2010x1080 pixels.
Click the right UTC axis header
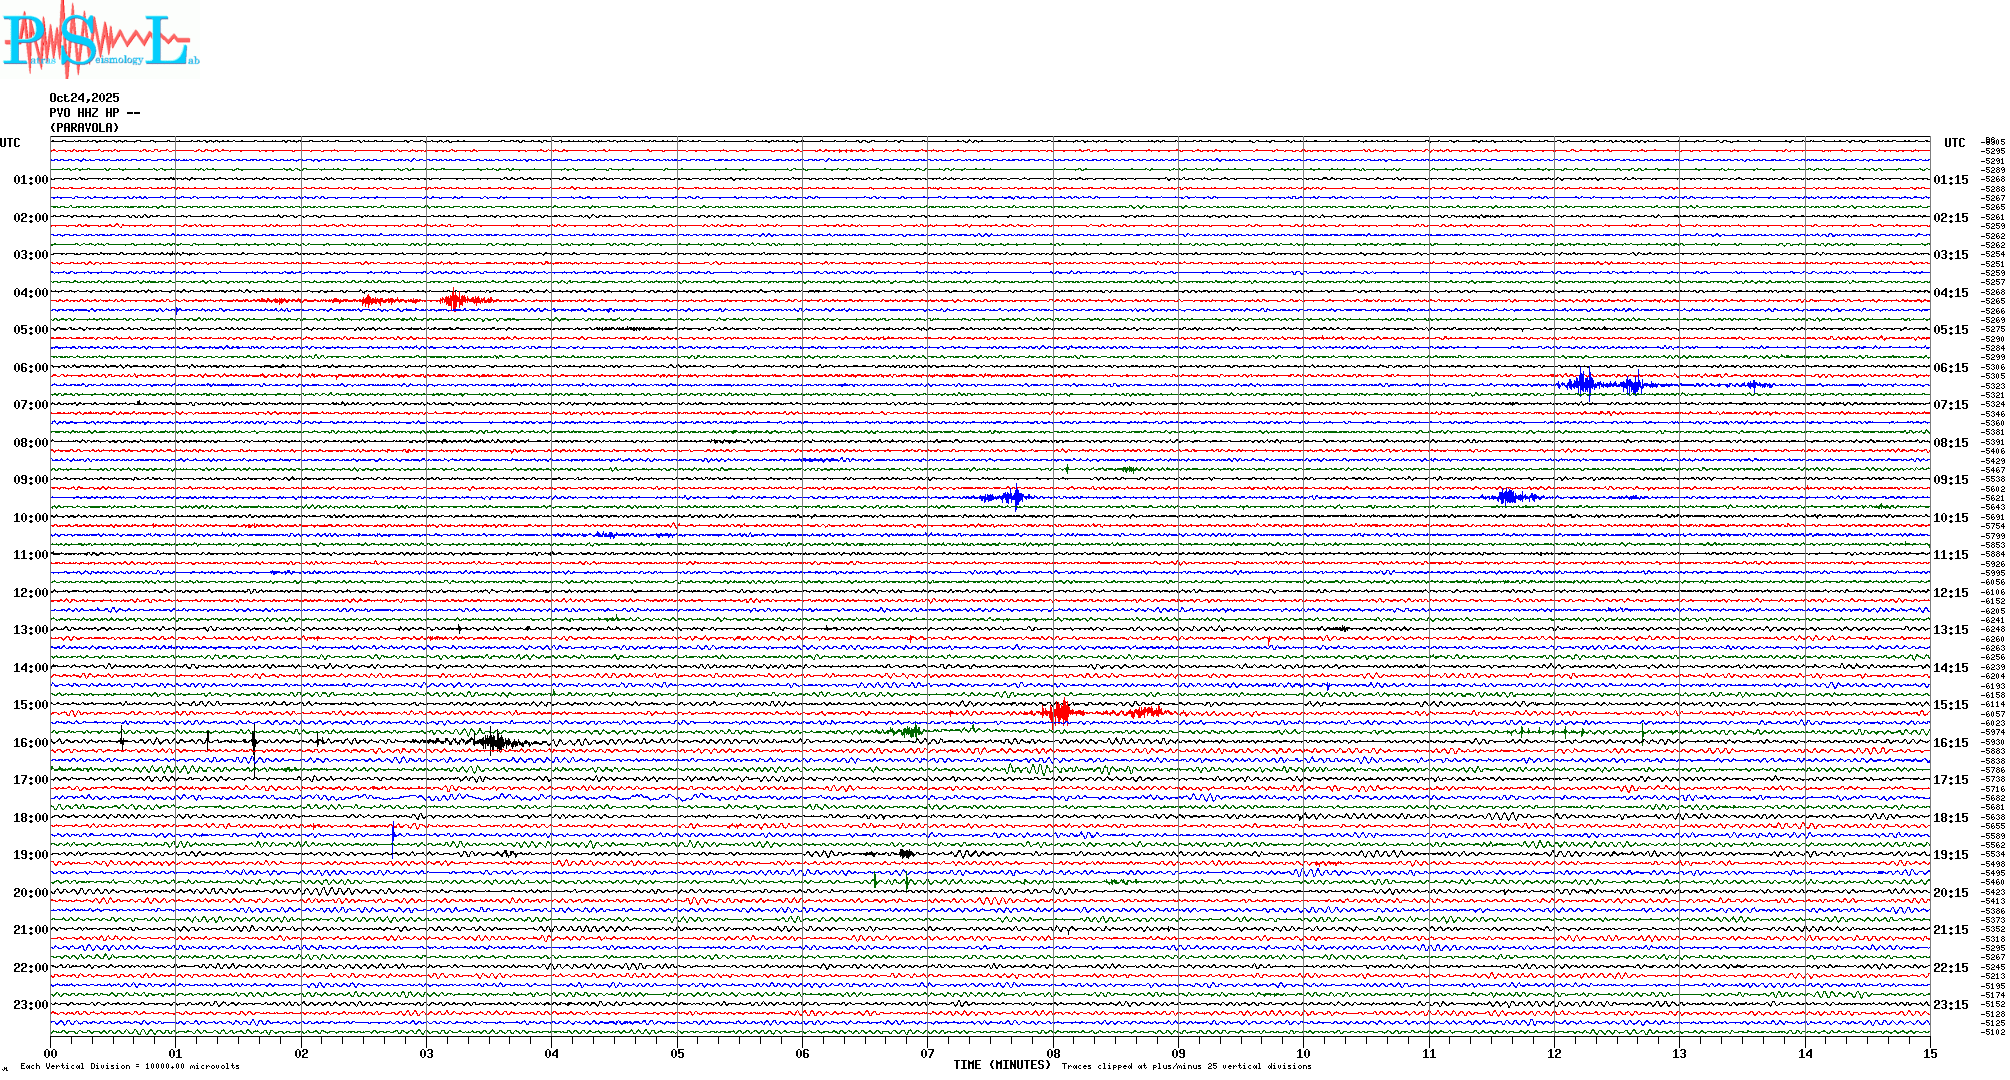point(1954,143)
